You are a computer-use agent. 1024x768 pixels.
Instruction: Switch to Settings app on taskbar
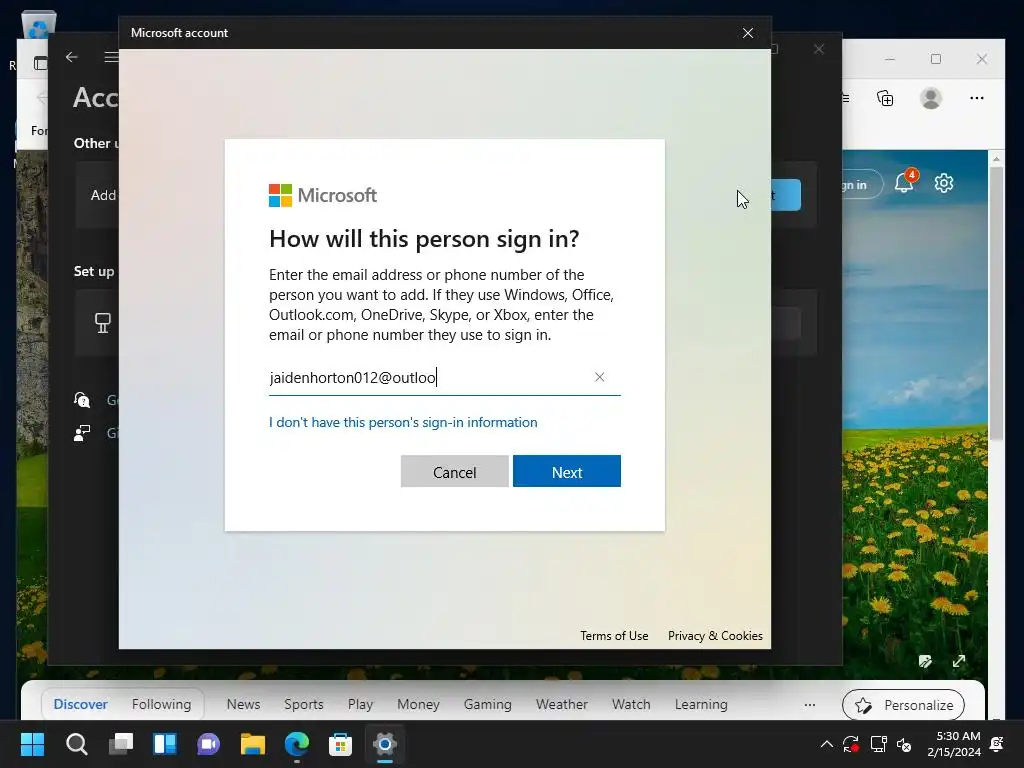pos(385,744)
